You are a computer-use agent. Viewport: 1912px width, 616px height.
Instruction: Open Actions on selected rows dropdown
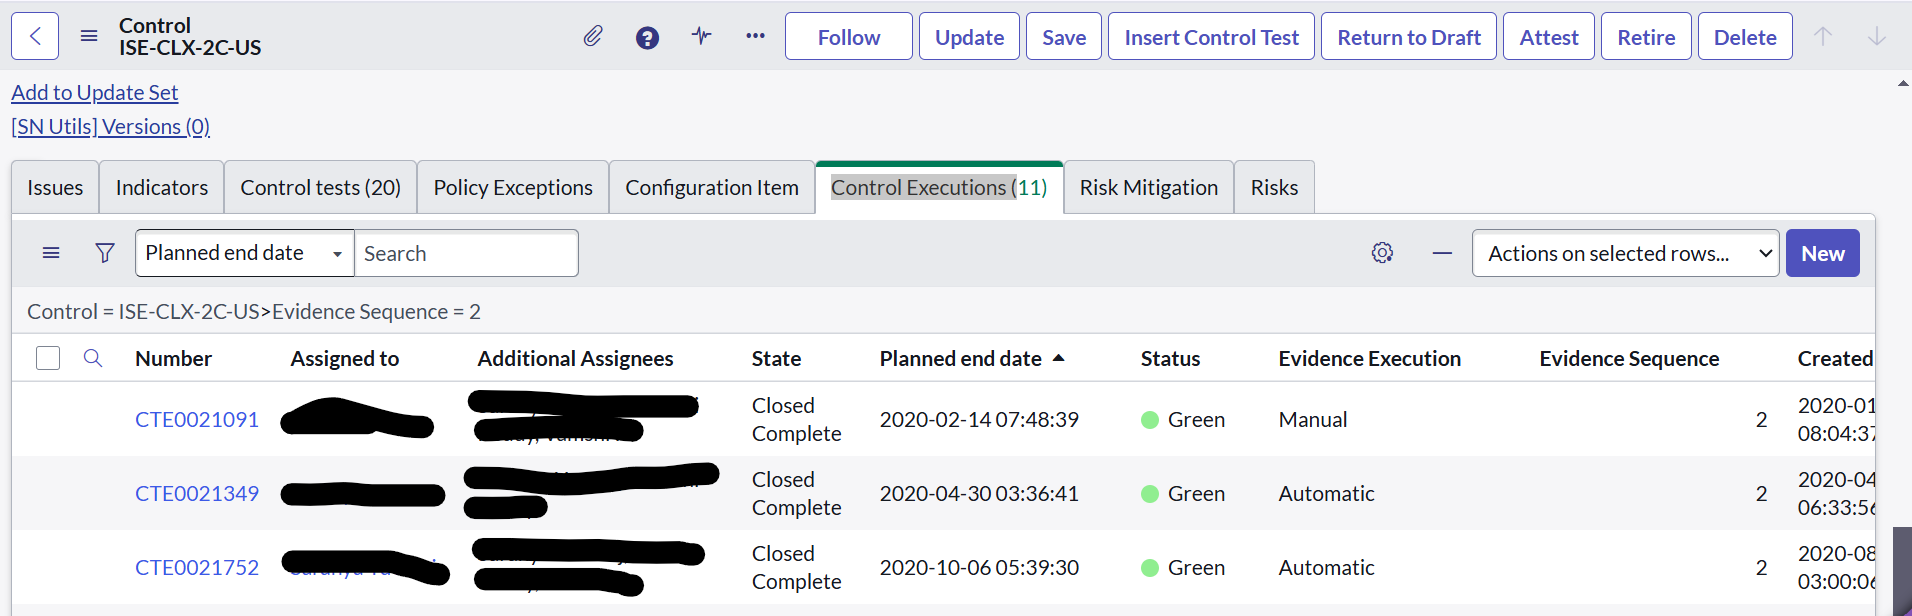1625,253
